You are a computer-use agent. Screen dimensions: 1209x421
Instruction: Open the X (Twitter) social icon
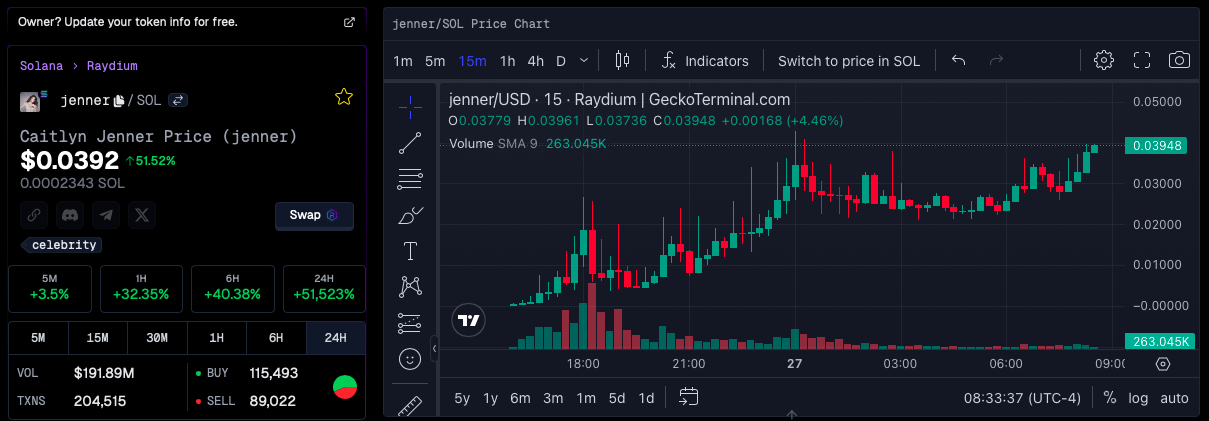pyautogui.click(x=142, y=215)
